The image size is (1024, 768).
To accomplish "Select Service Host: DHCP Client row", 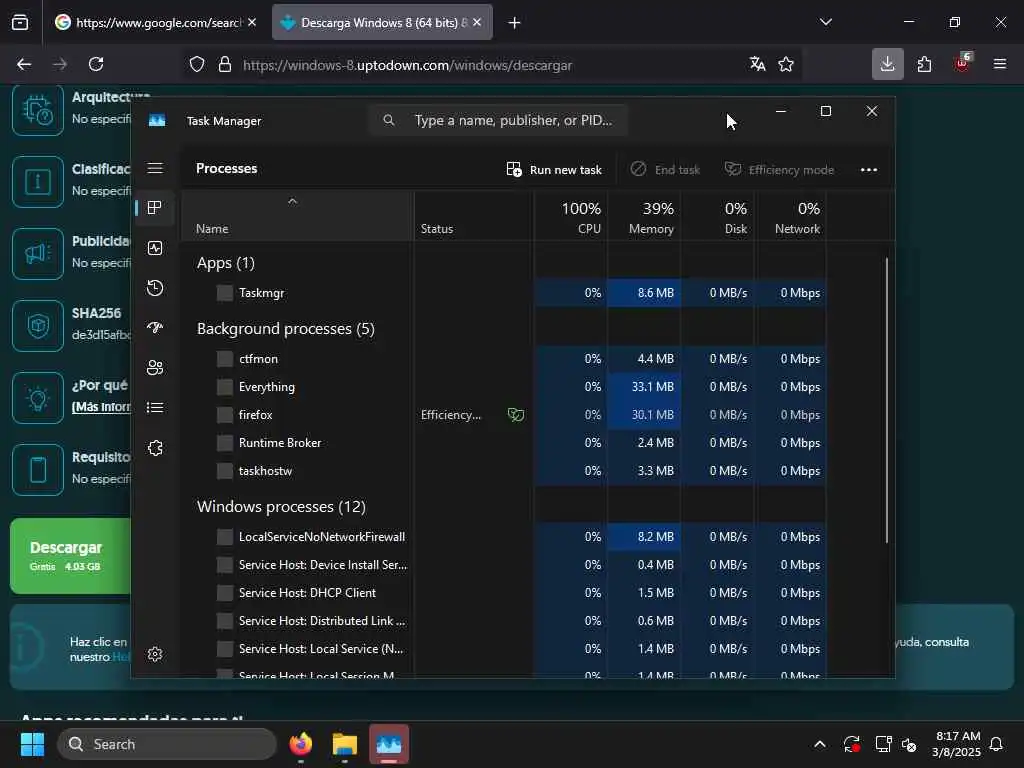I will point(503,593).
